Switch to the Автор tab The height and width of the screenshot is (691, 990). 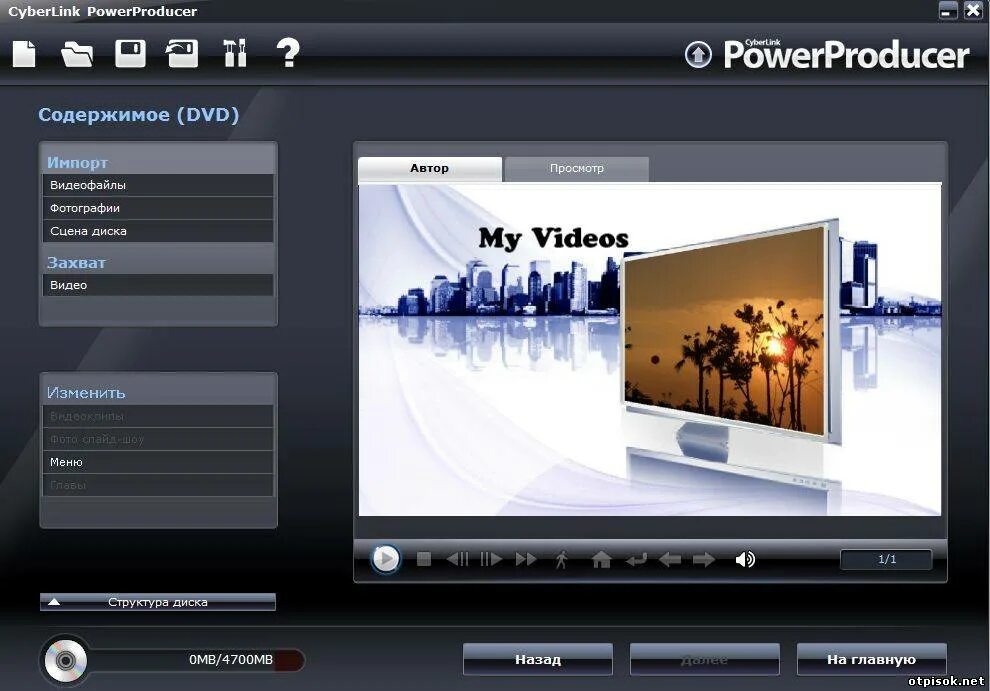coord(430,169)
